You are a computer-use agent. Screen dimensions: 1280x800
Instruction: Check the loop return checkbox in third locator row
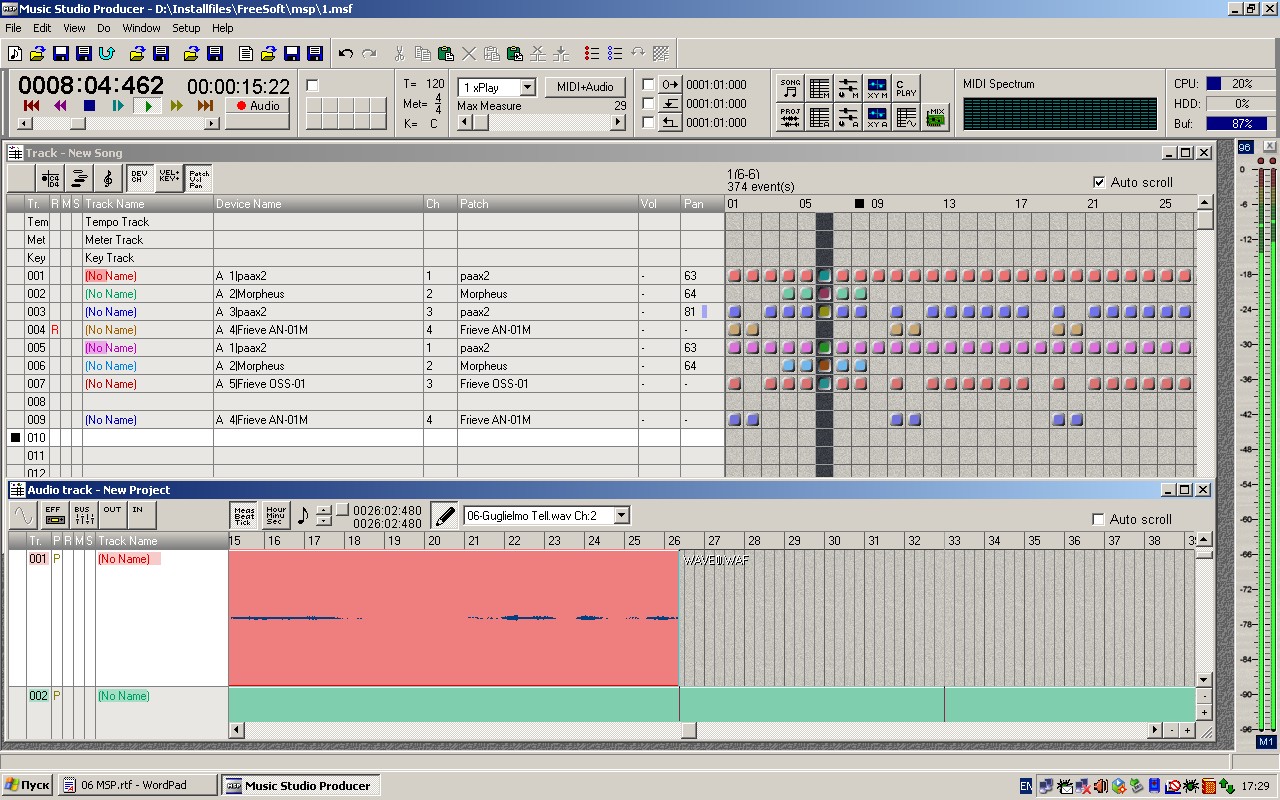click(x=648, y=123)
